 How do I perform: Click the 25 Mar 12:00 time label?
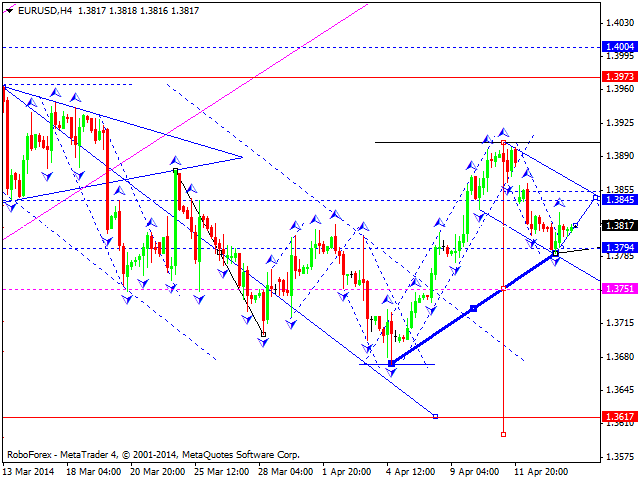(x=222, y=471)
